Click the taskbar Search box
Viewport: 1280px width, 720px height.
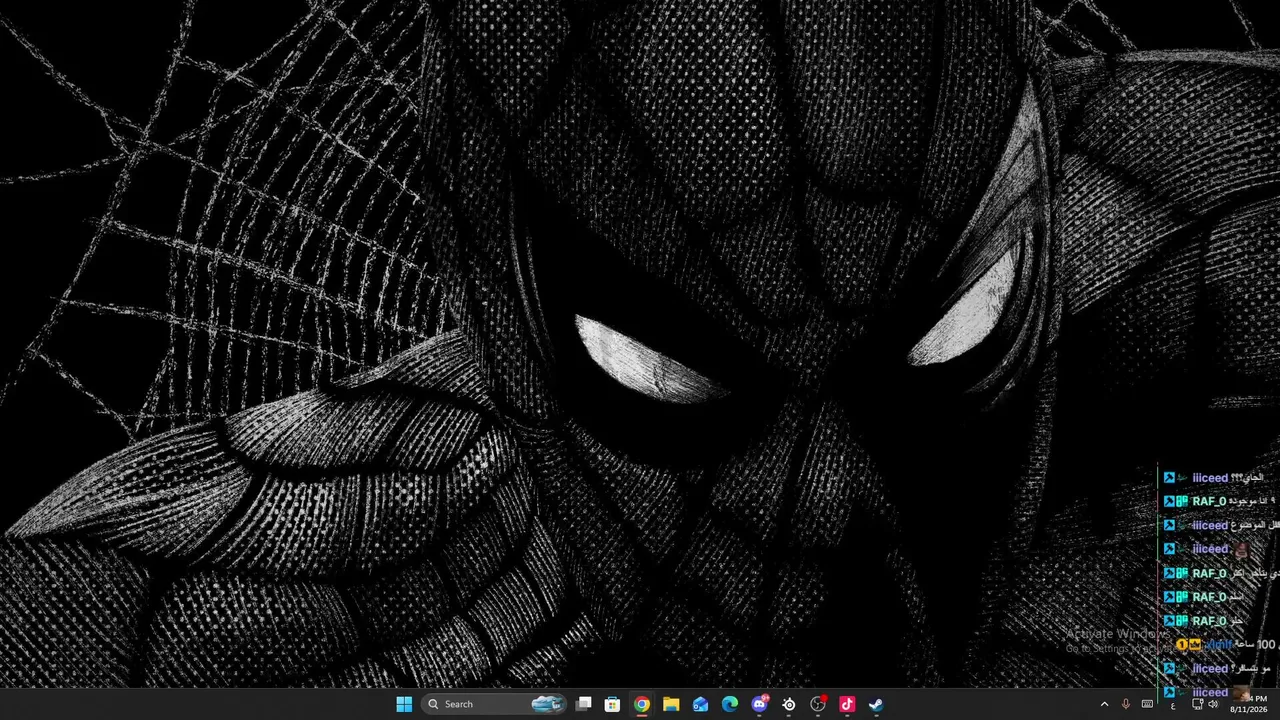point(494,704)
